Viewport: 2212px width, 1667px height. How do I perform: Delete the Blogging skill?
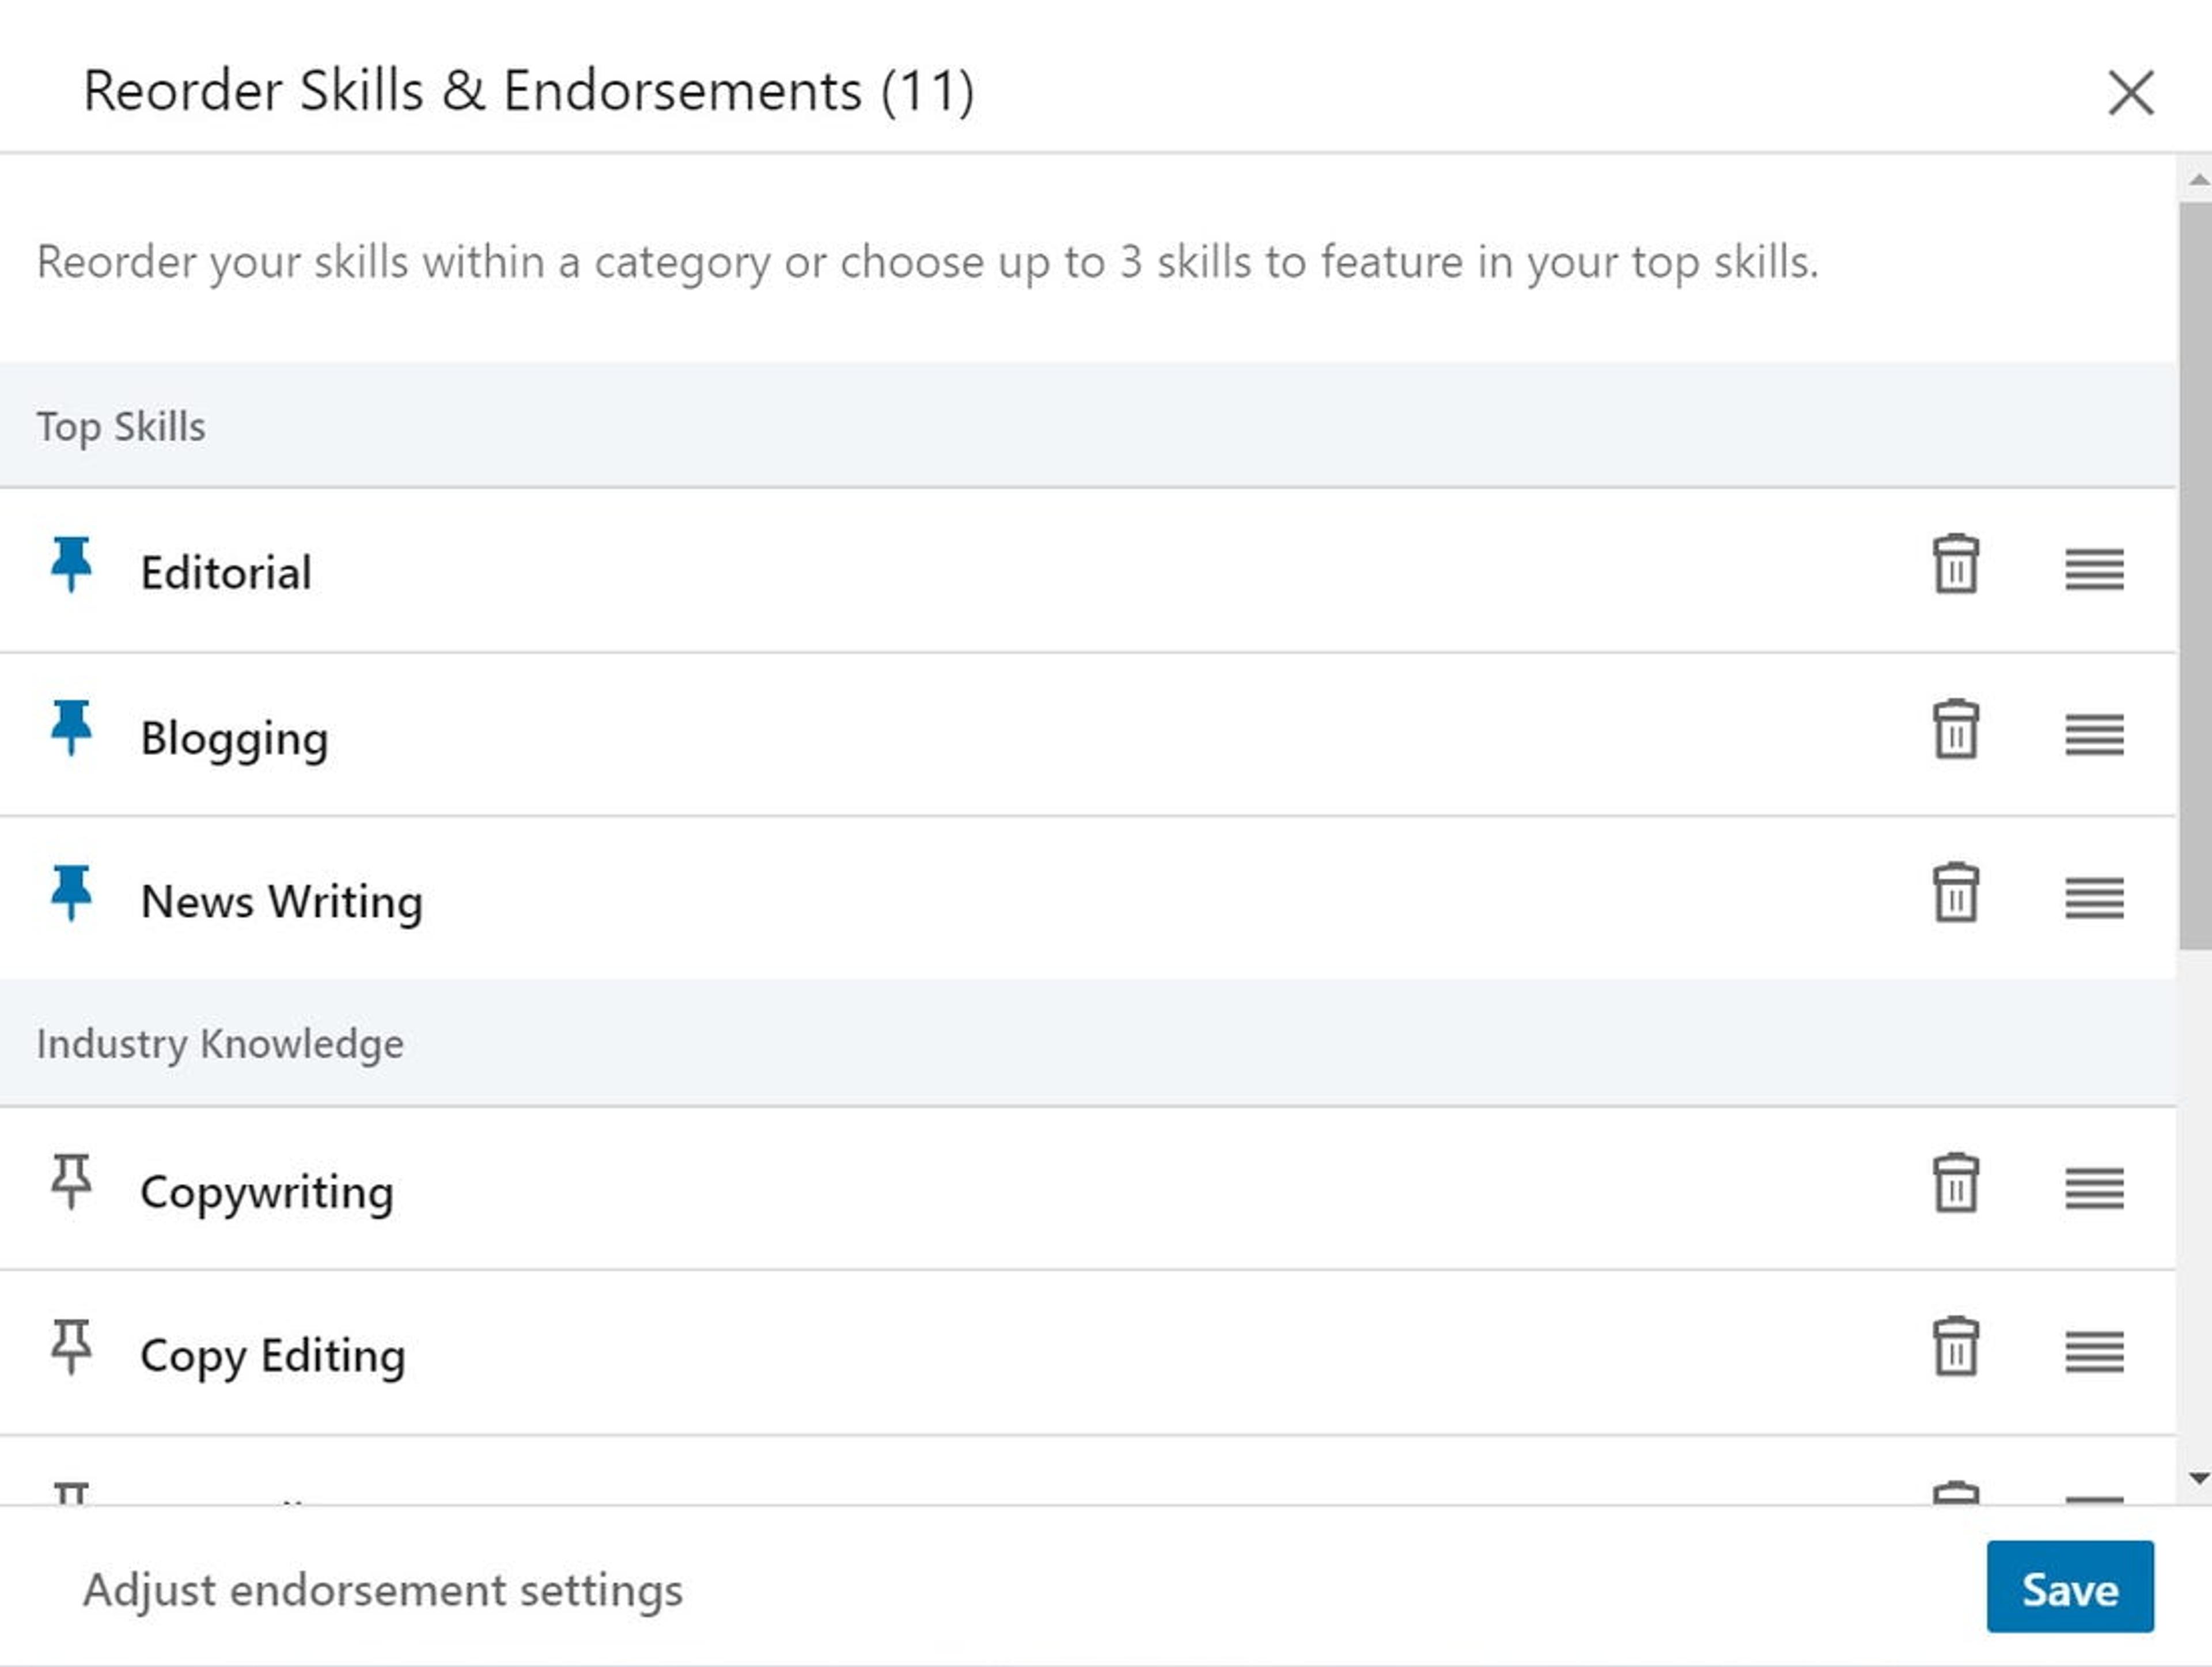(x=1955, y=731)
